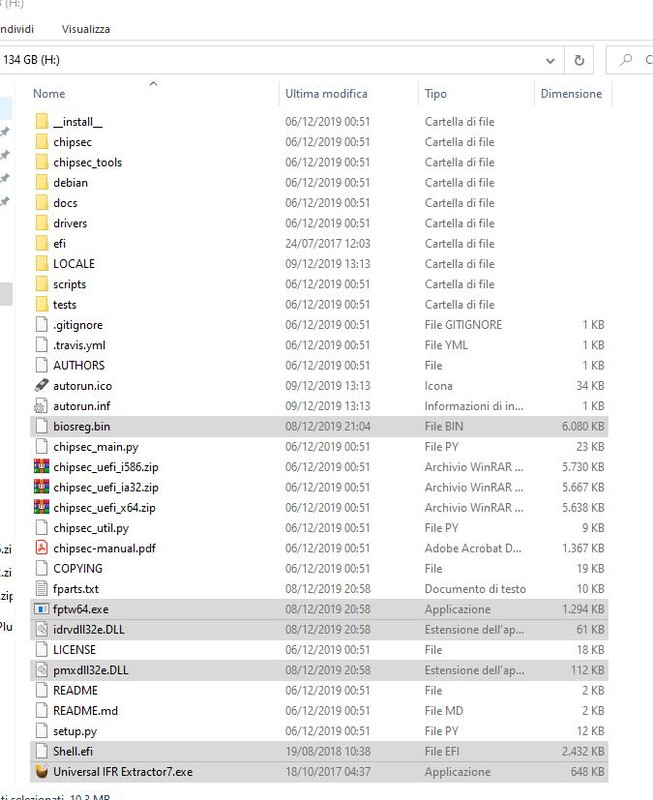Sort files by Tipo column
Screen dimensions: 653x800
point(436,94)
